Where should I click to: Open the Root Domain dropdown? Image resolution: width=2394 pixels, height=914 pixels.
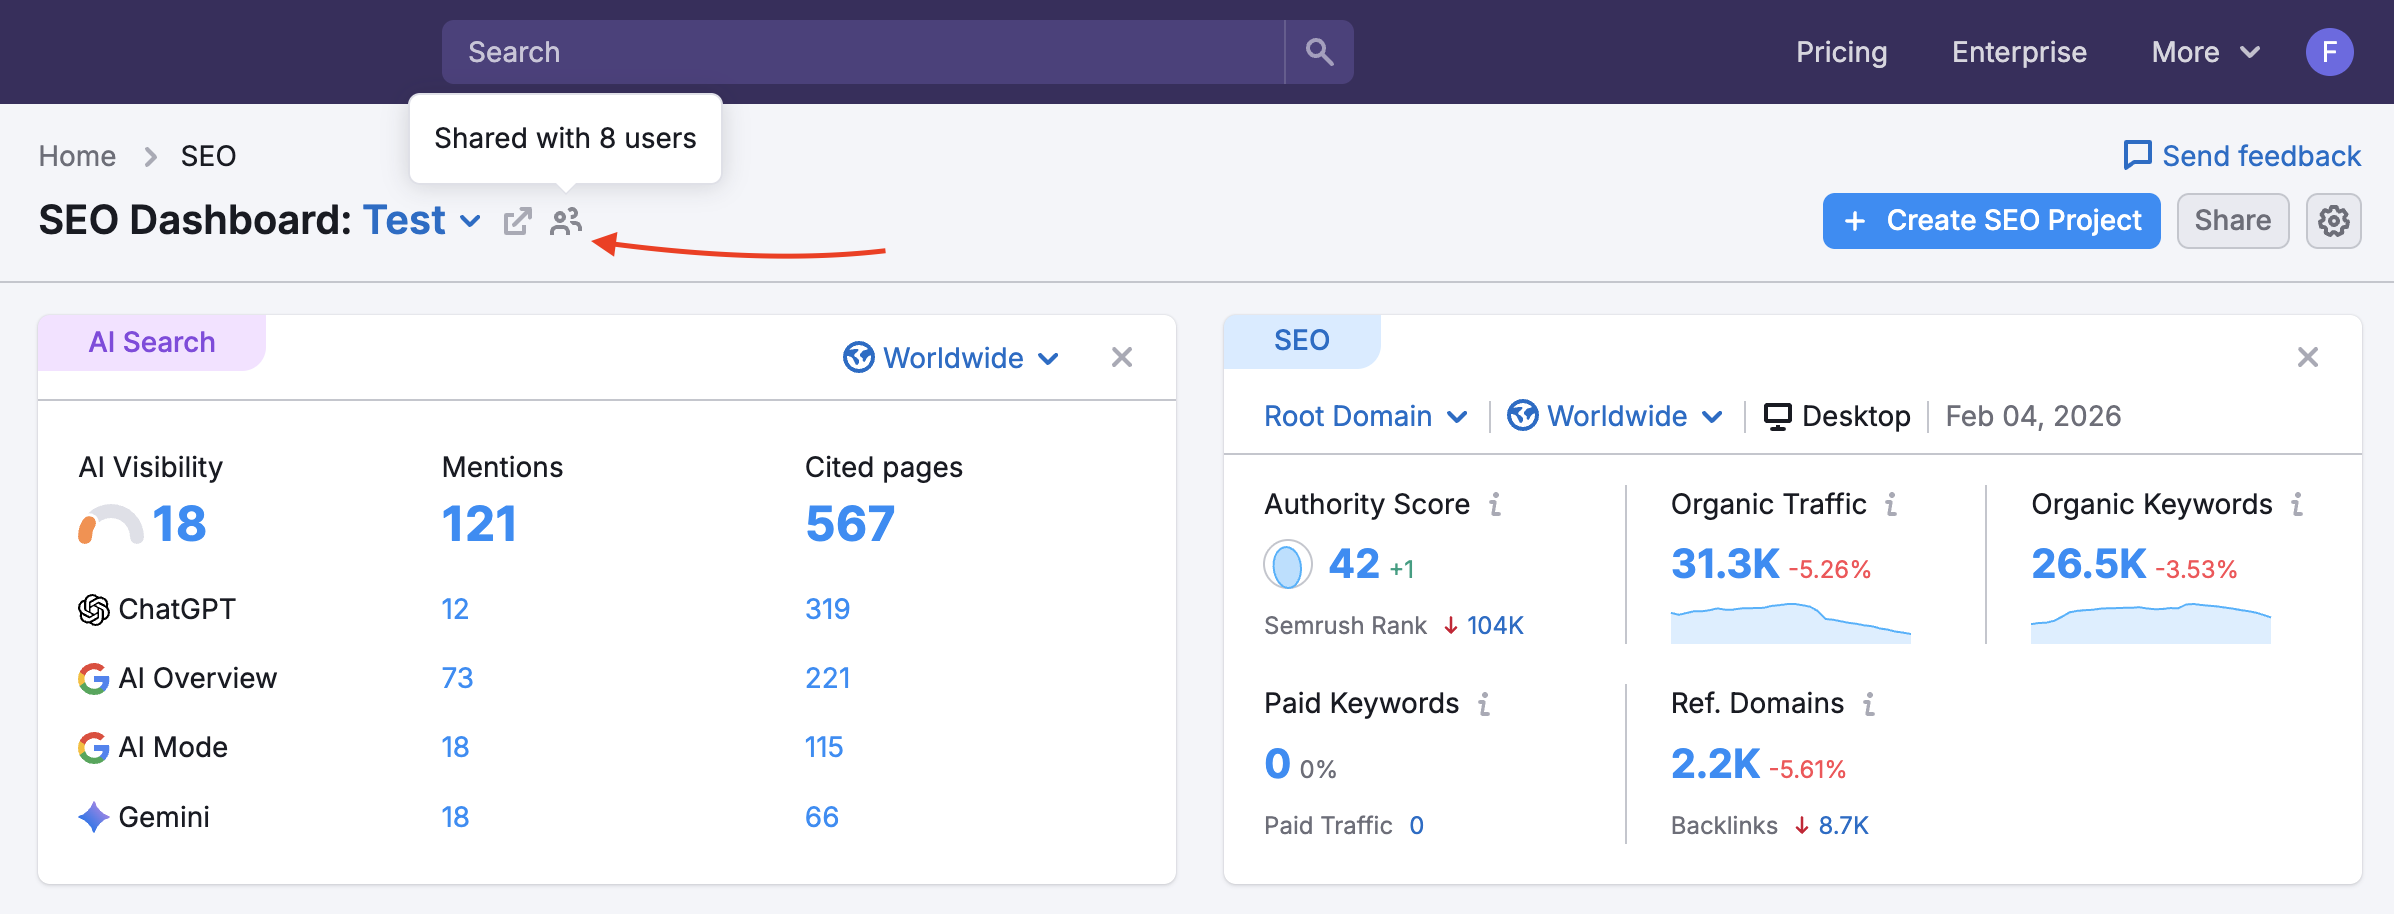pyautogui.click(x=1365, y=415)
